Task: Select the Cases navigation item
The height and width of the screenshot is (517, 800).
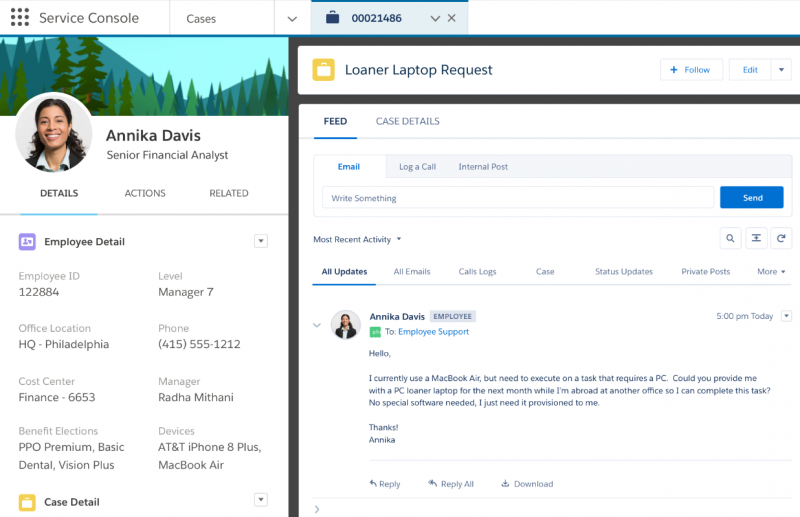Action: (x=201, y=19)
